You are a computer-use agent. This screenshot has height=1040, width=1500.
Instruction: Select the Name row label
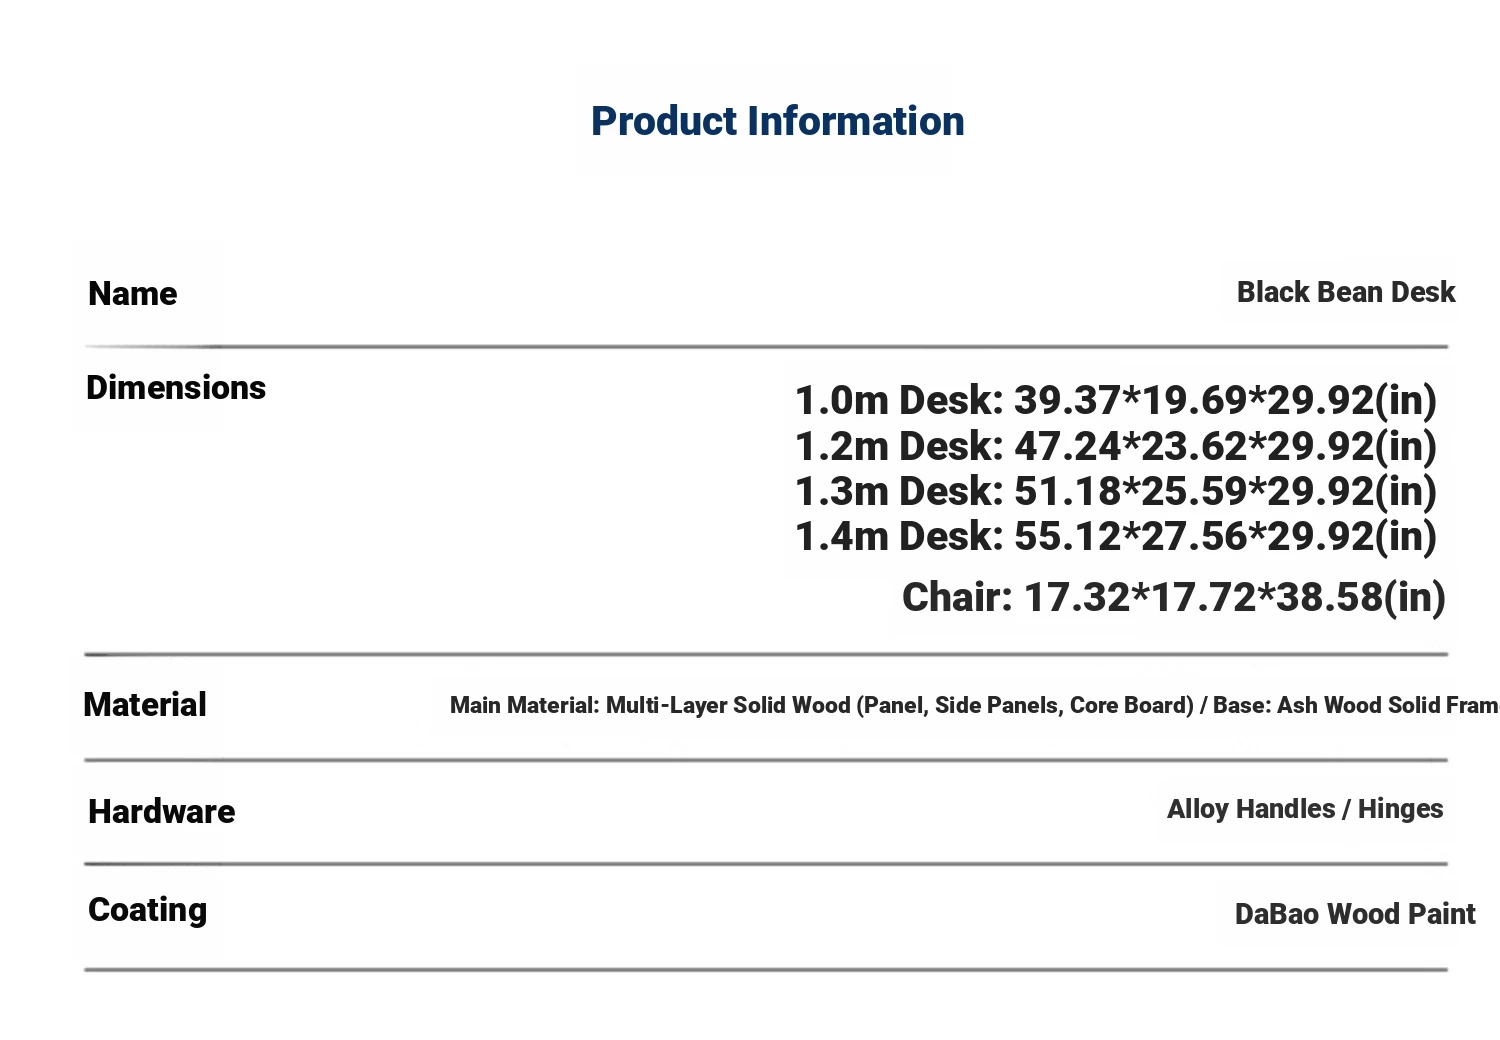click(x=133, y=294)
